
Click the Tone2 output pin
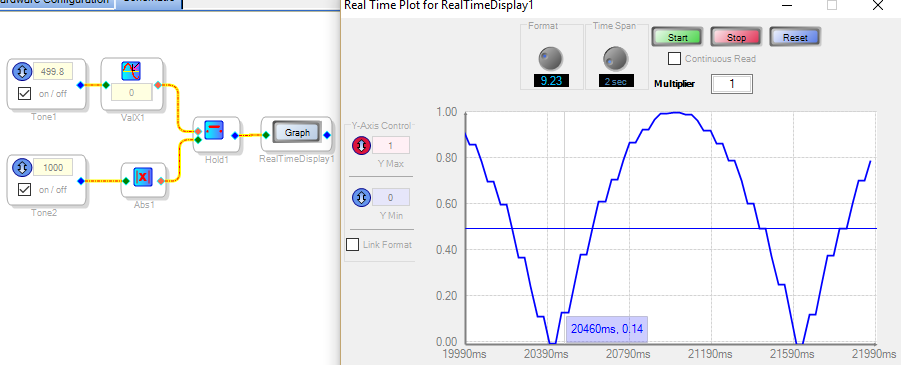(80, 181)
